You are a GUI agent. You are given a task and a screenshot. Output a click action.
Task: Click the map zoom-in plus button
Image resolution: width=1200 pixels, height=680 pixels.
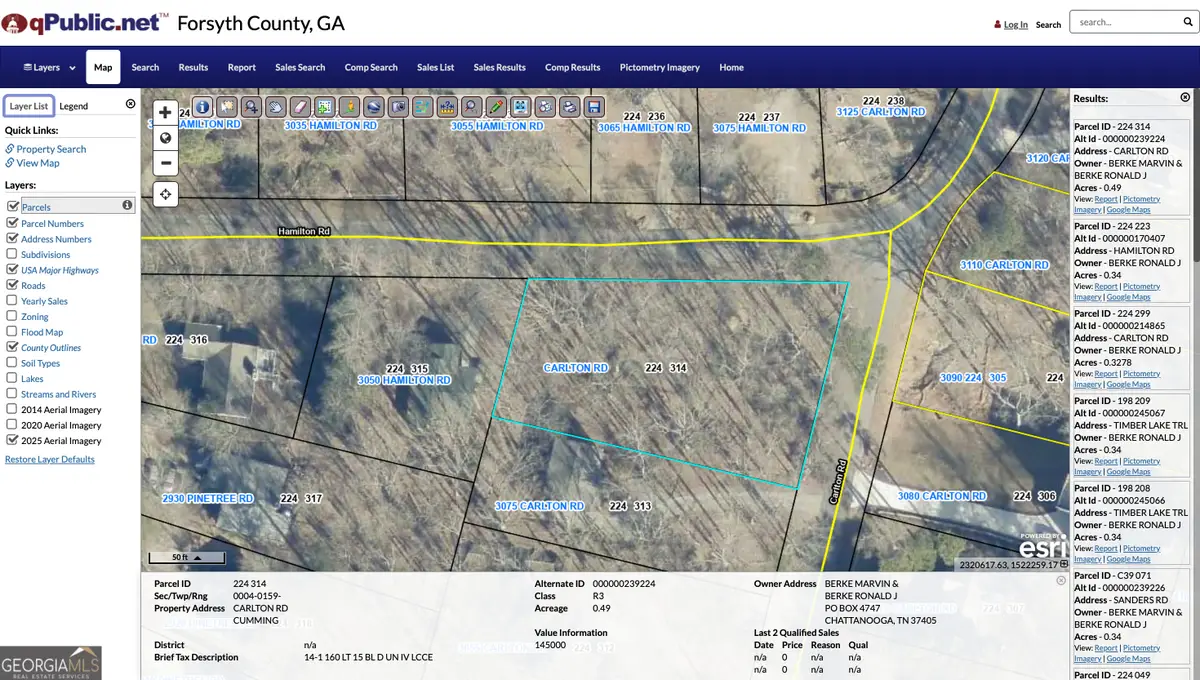pyautogui.click(x=165, y=112)
